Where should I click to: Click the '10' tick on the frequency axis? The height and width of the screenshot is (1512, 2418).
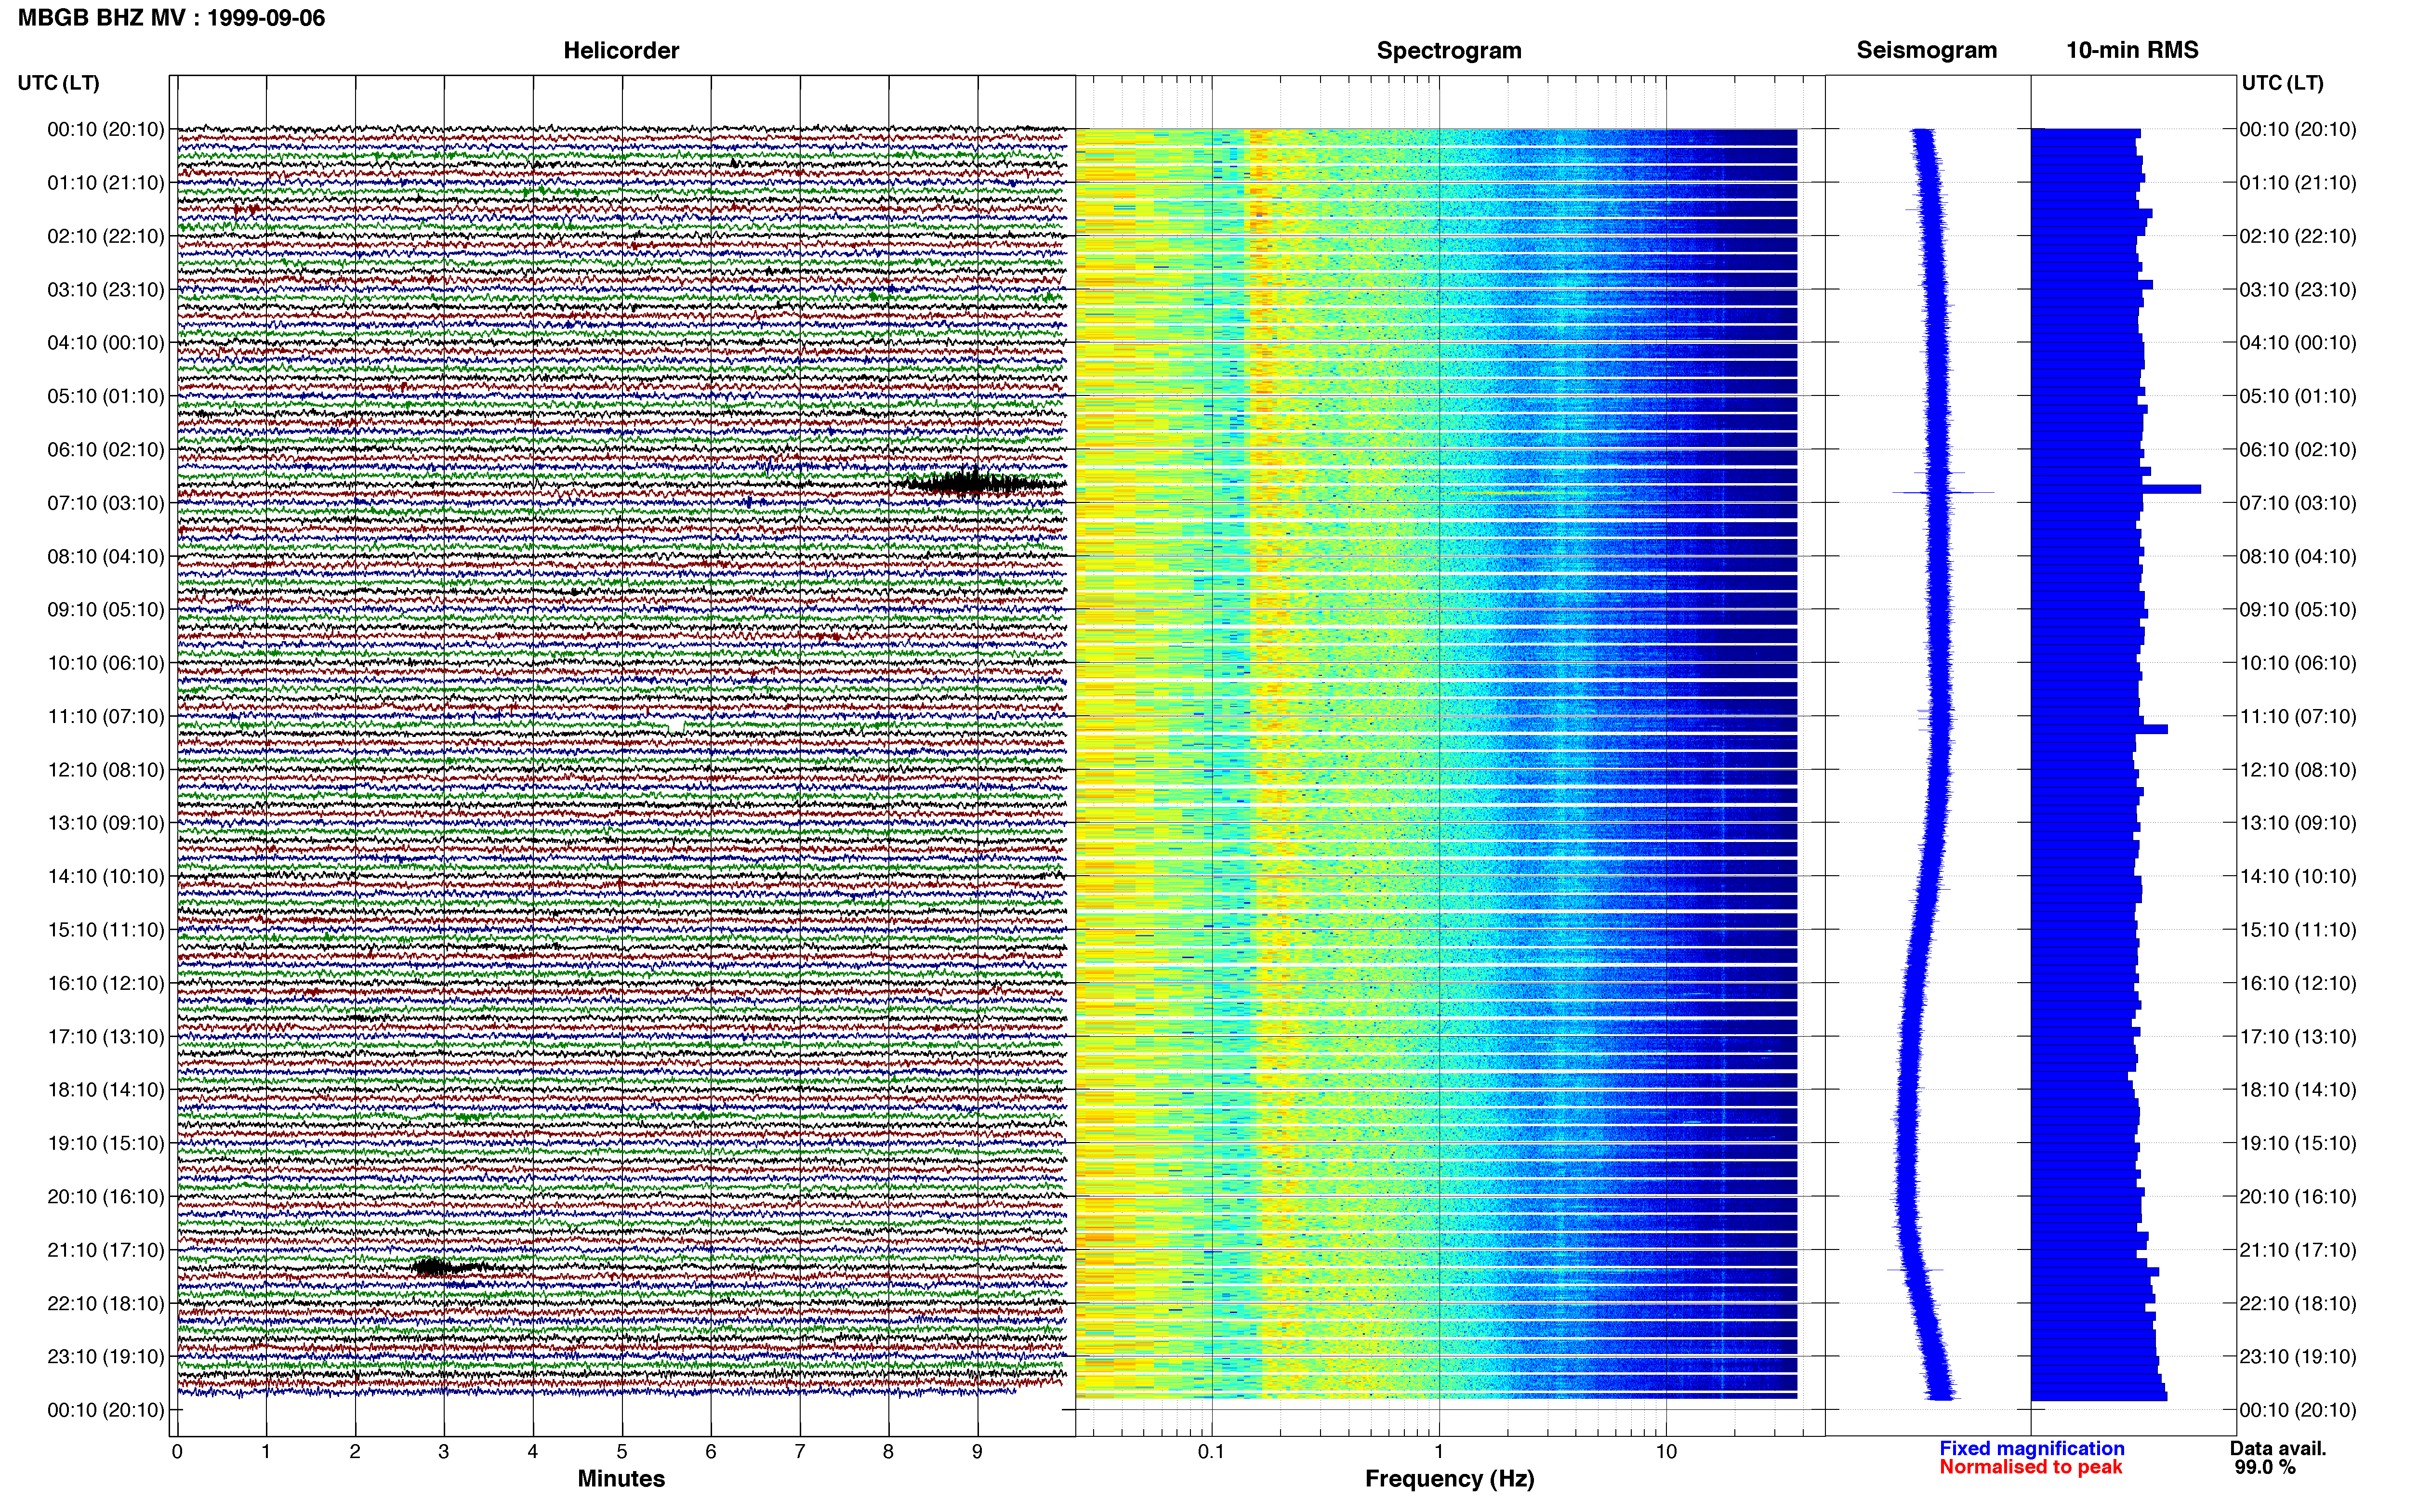coord(1666,1452)
